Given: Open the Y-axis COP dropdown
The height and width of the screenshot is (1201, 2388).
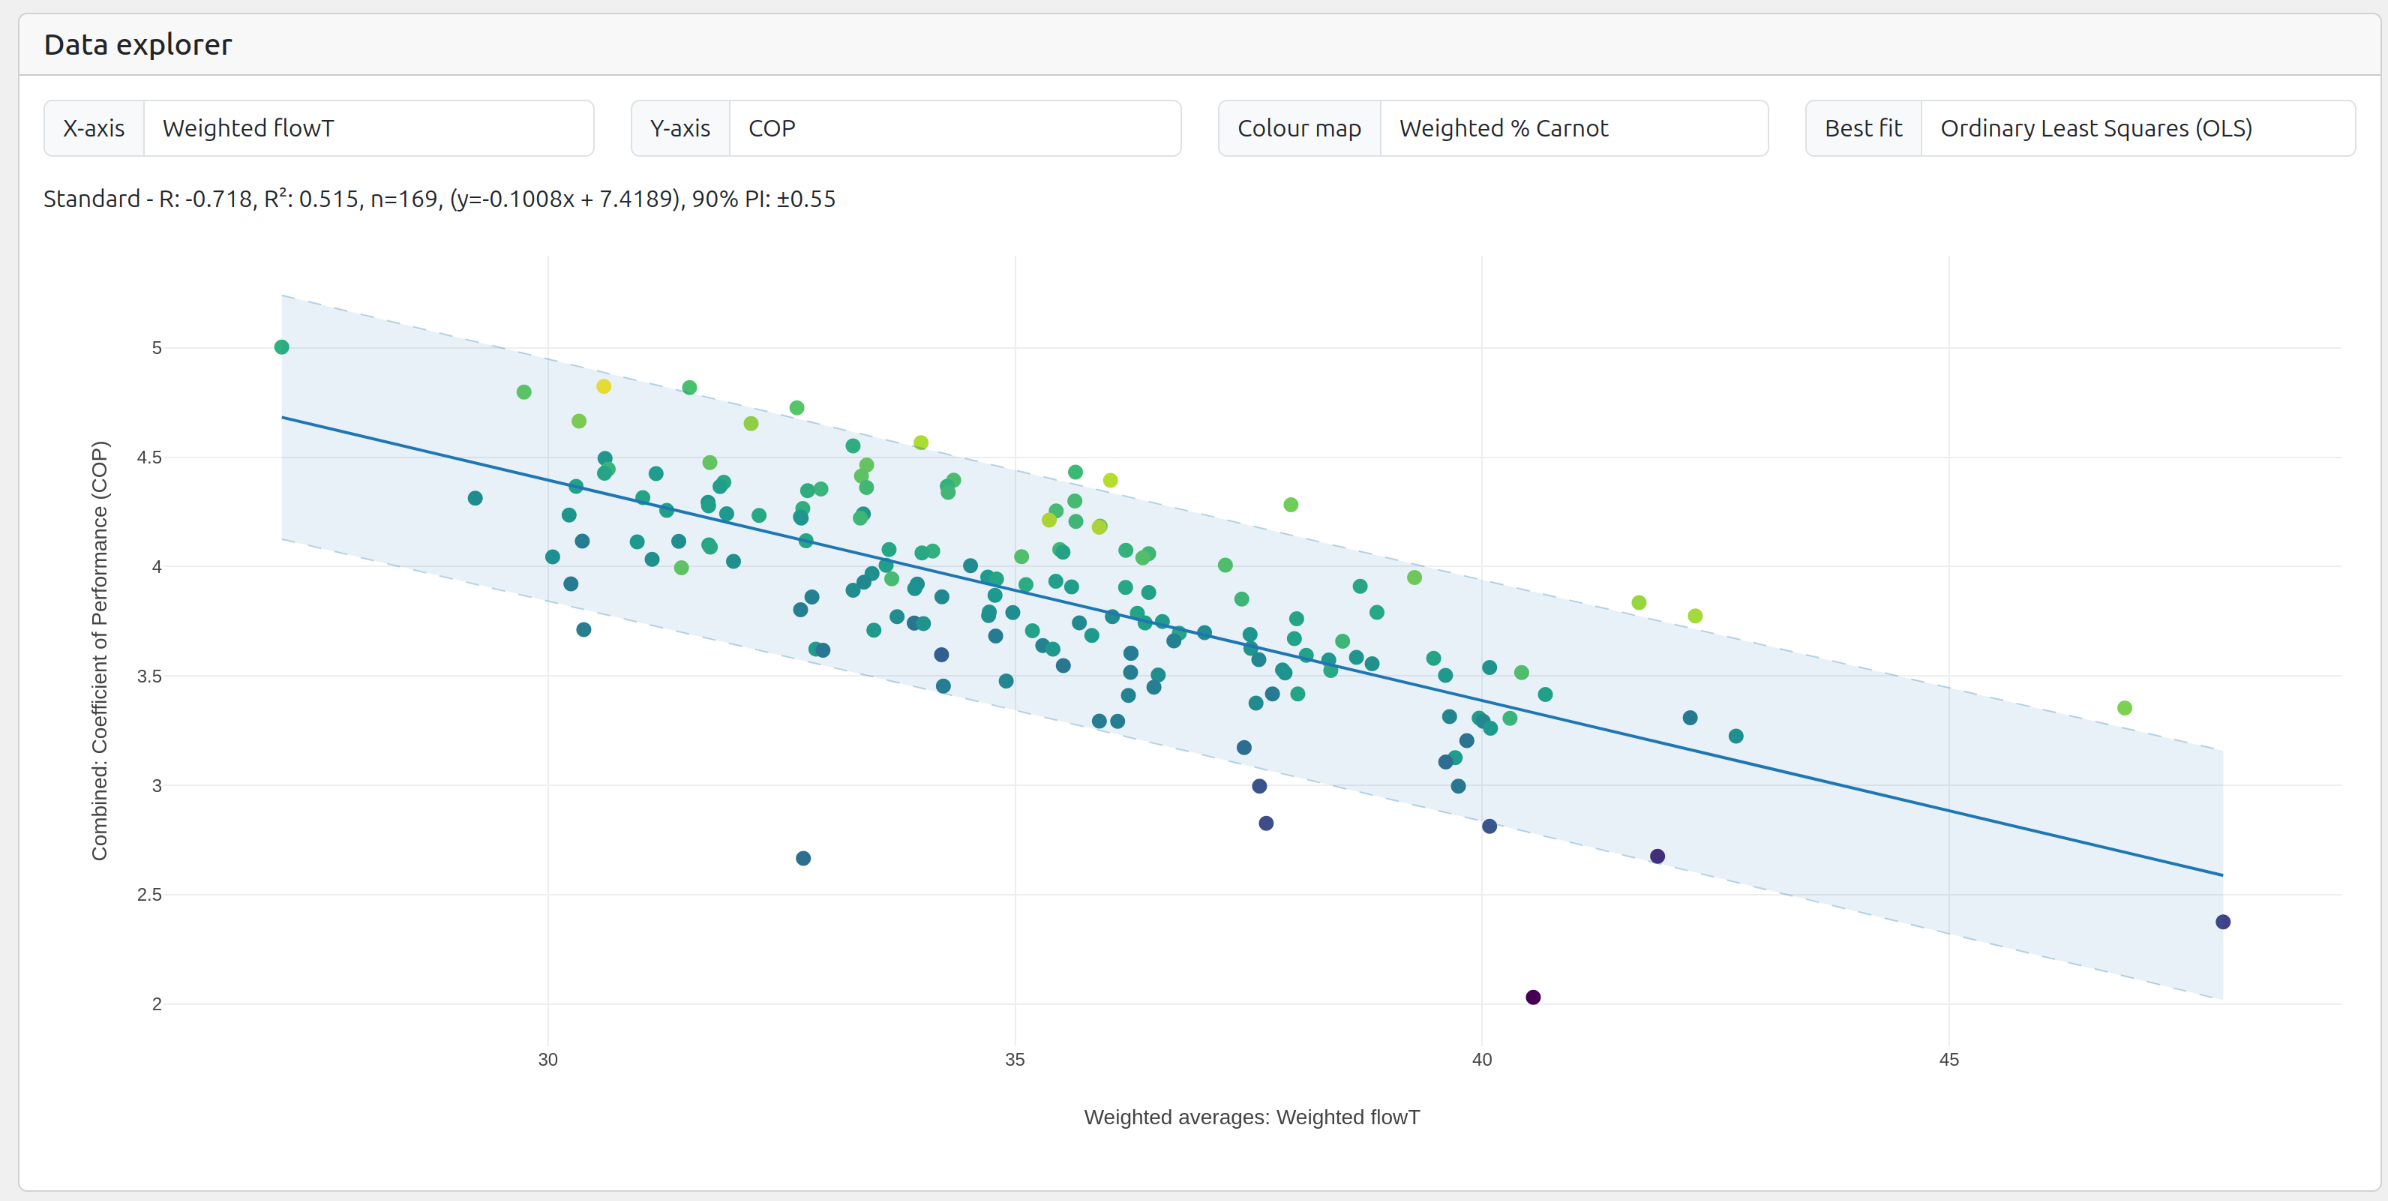Looking at the screenshot, I should (x=954, y=128).
